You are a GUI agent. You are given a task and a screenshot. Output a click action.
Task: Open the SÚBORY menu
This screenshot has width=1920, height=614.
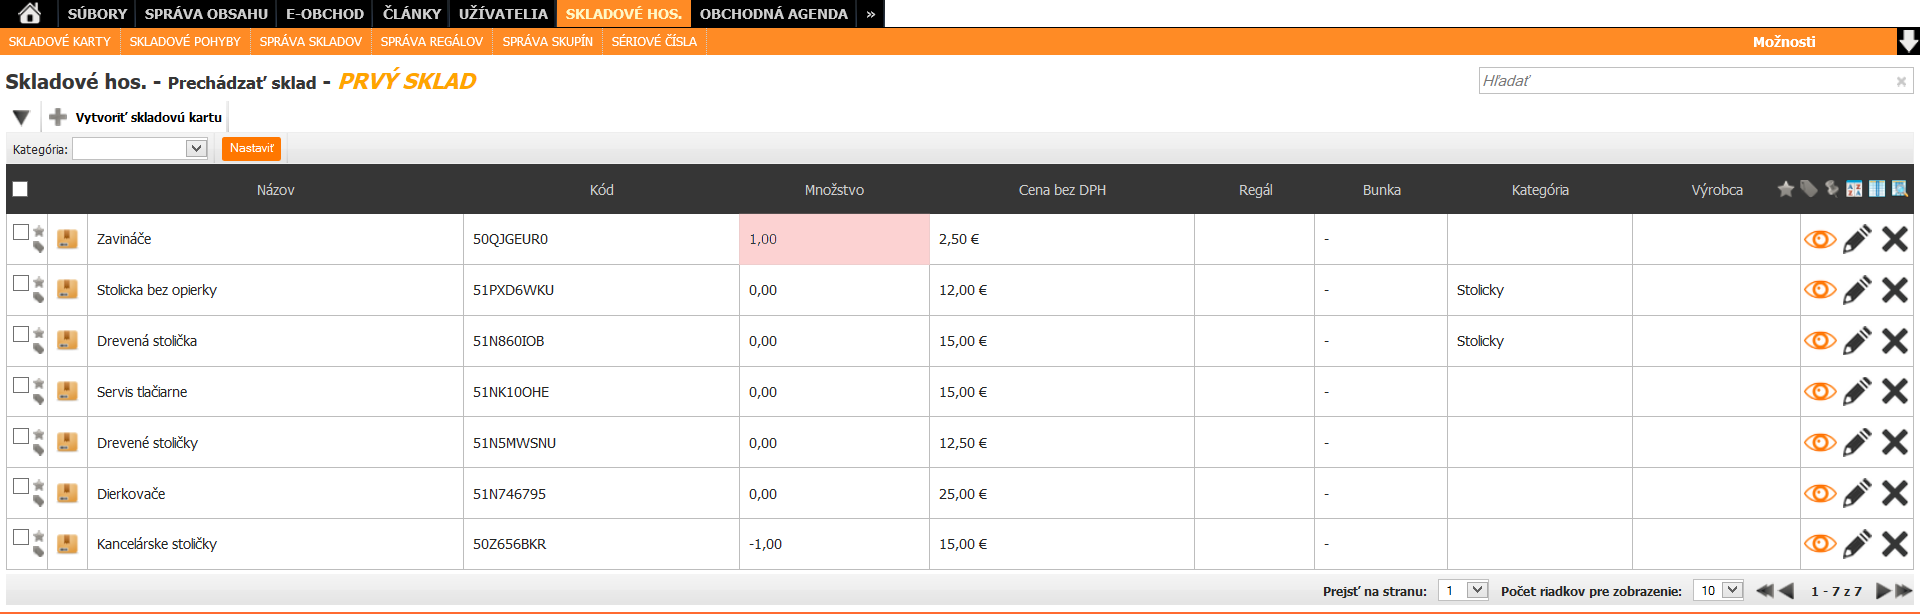[x=97, y=14]
